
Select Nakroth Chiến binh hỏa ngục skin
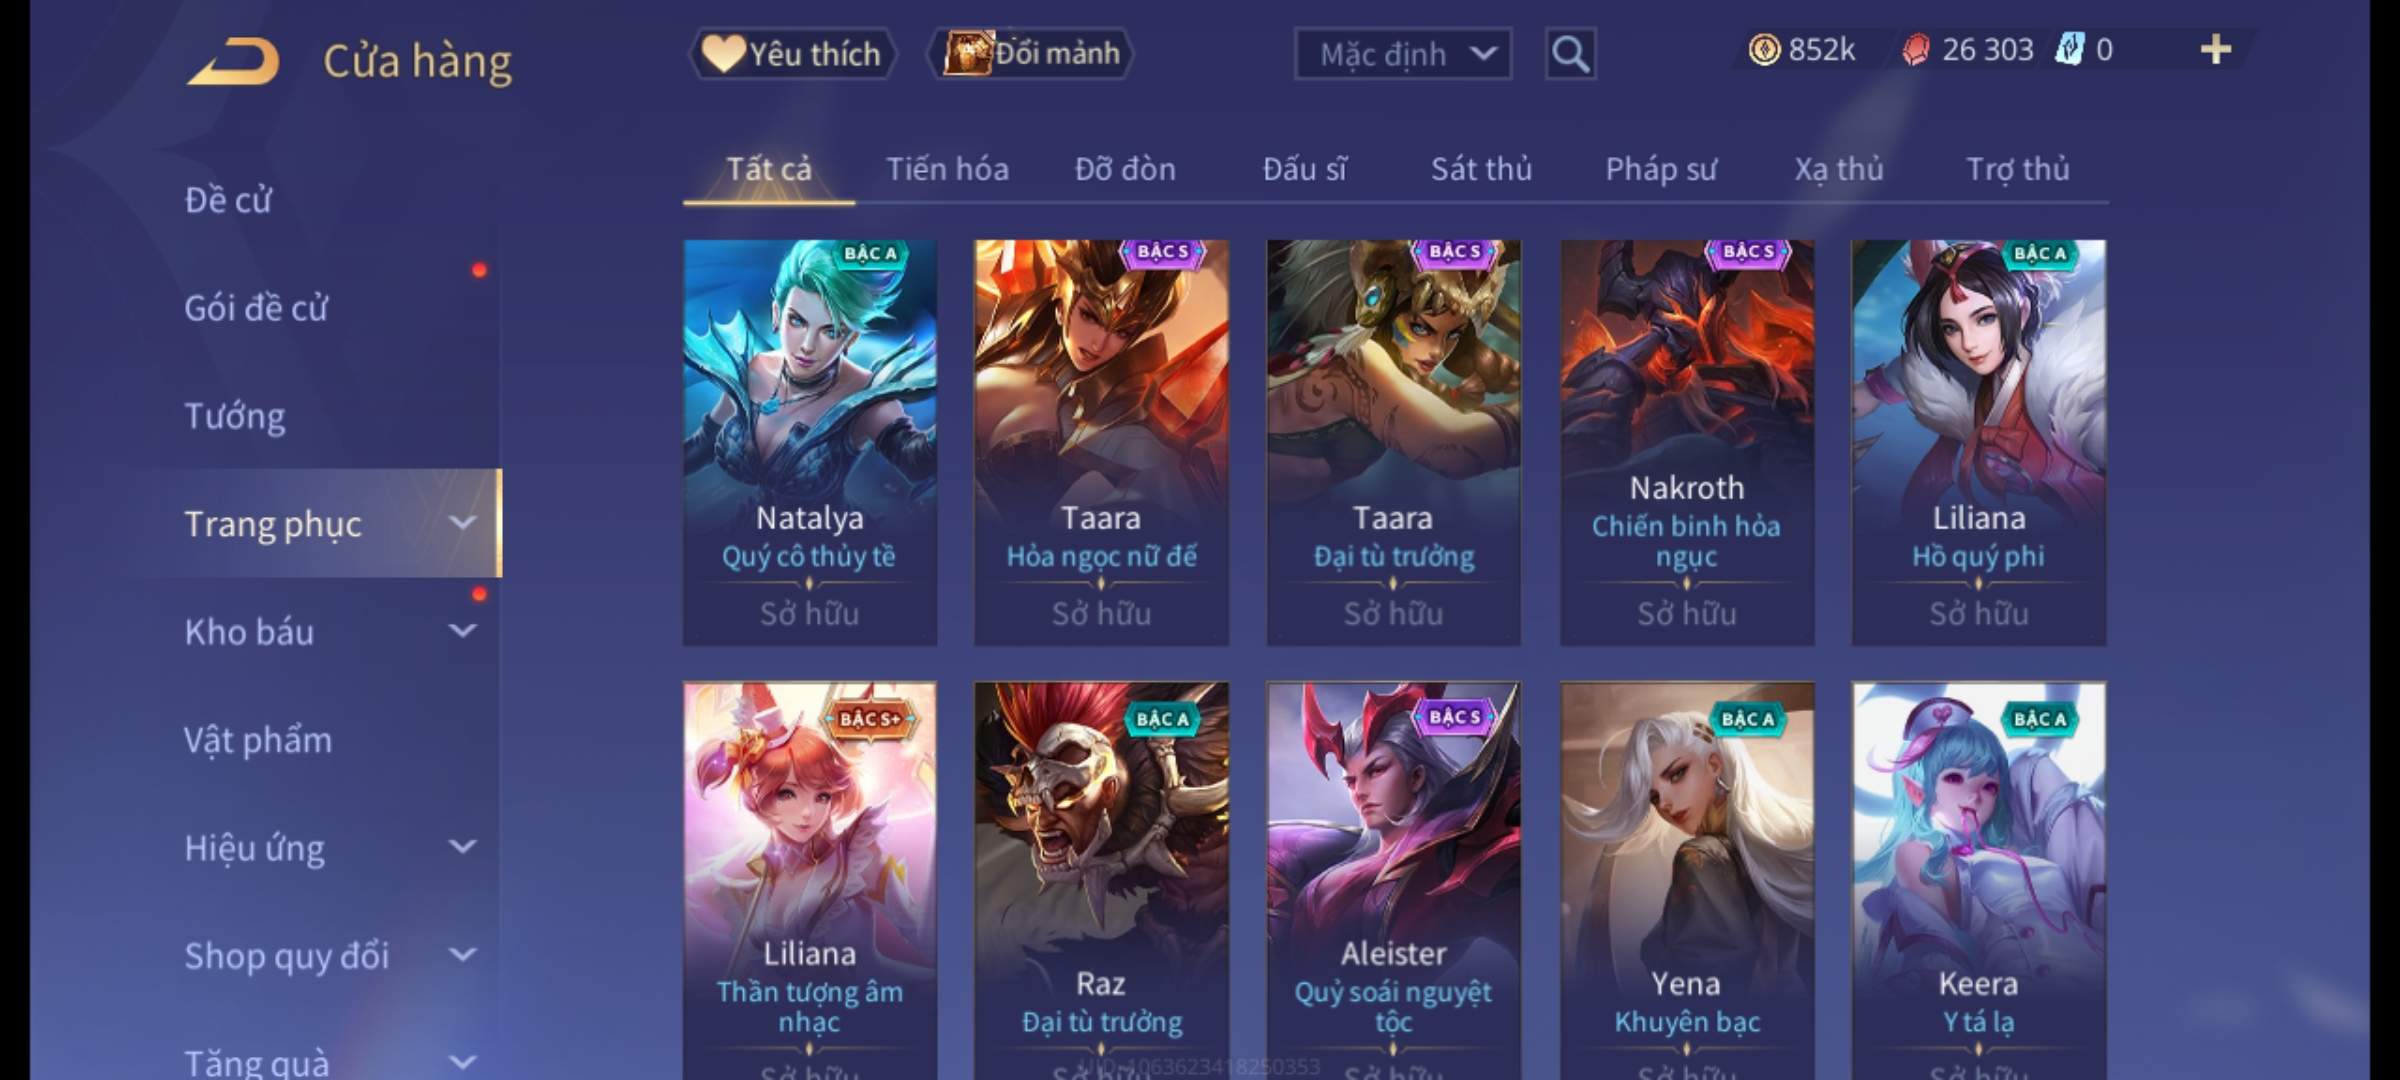1687,442
